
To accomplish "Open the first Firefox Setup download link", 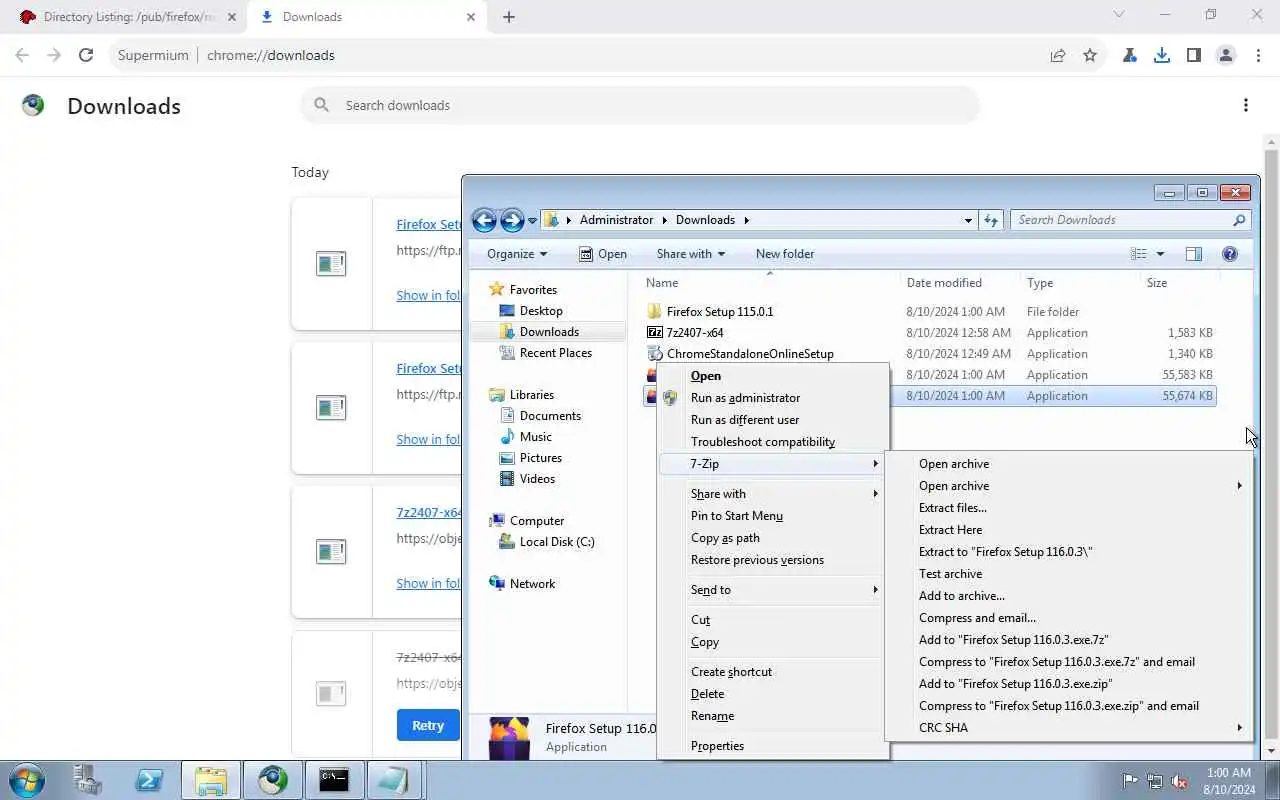I will (x=429, y=224).
